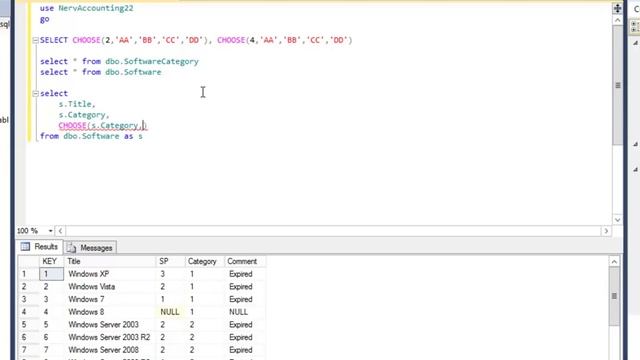The width and height of the screenshot is (640, 360).
Task: Click the horizontal scrollbar right arrow
Action: click(x=606, y=231)
